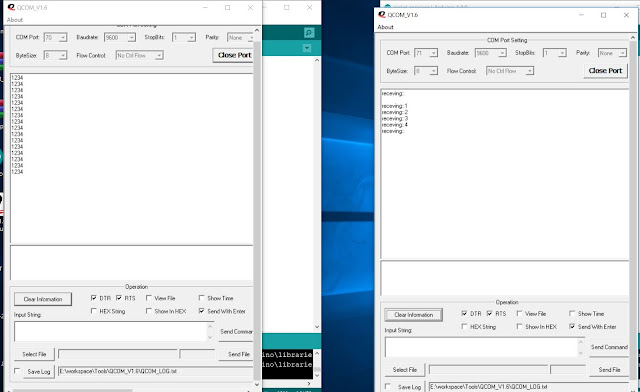Click Select File in right QCOM window
Image resolution: width=640 pixels, height=392 pixels.
coord(405,370)
